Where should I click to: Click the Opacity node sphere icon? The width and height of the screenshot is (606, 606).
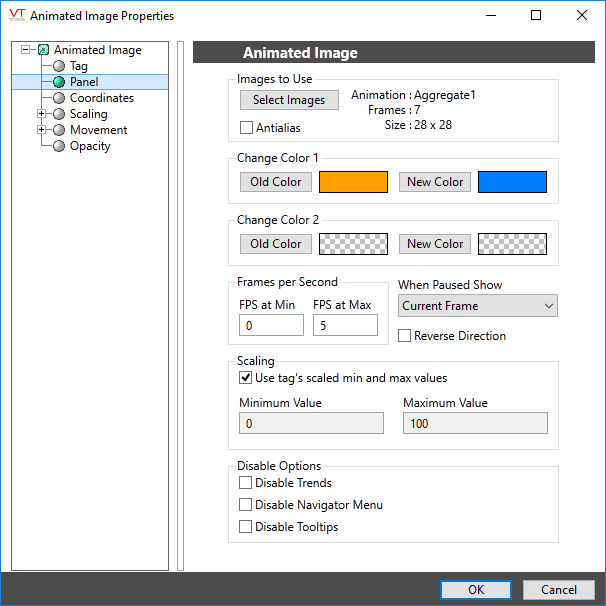59,146
